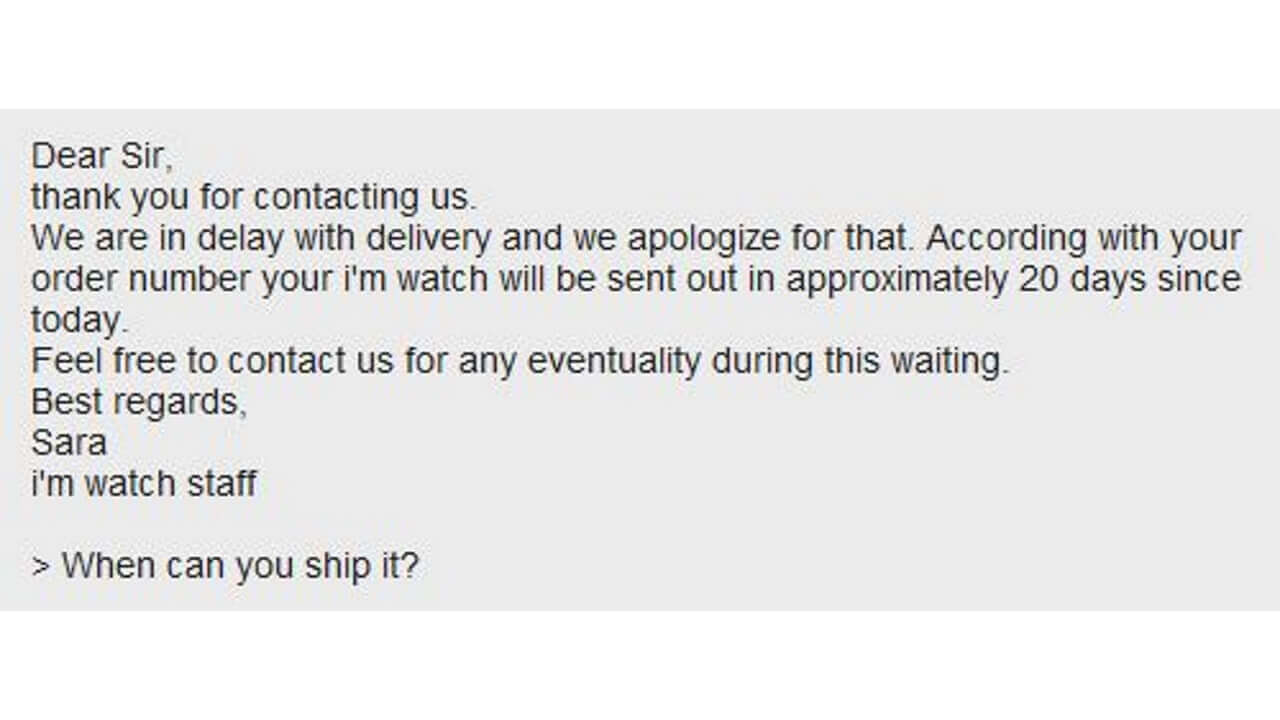Click the word "delivery" in the message
1280x720 pixels.
[x=424, y=239]
